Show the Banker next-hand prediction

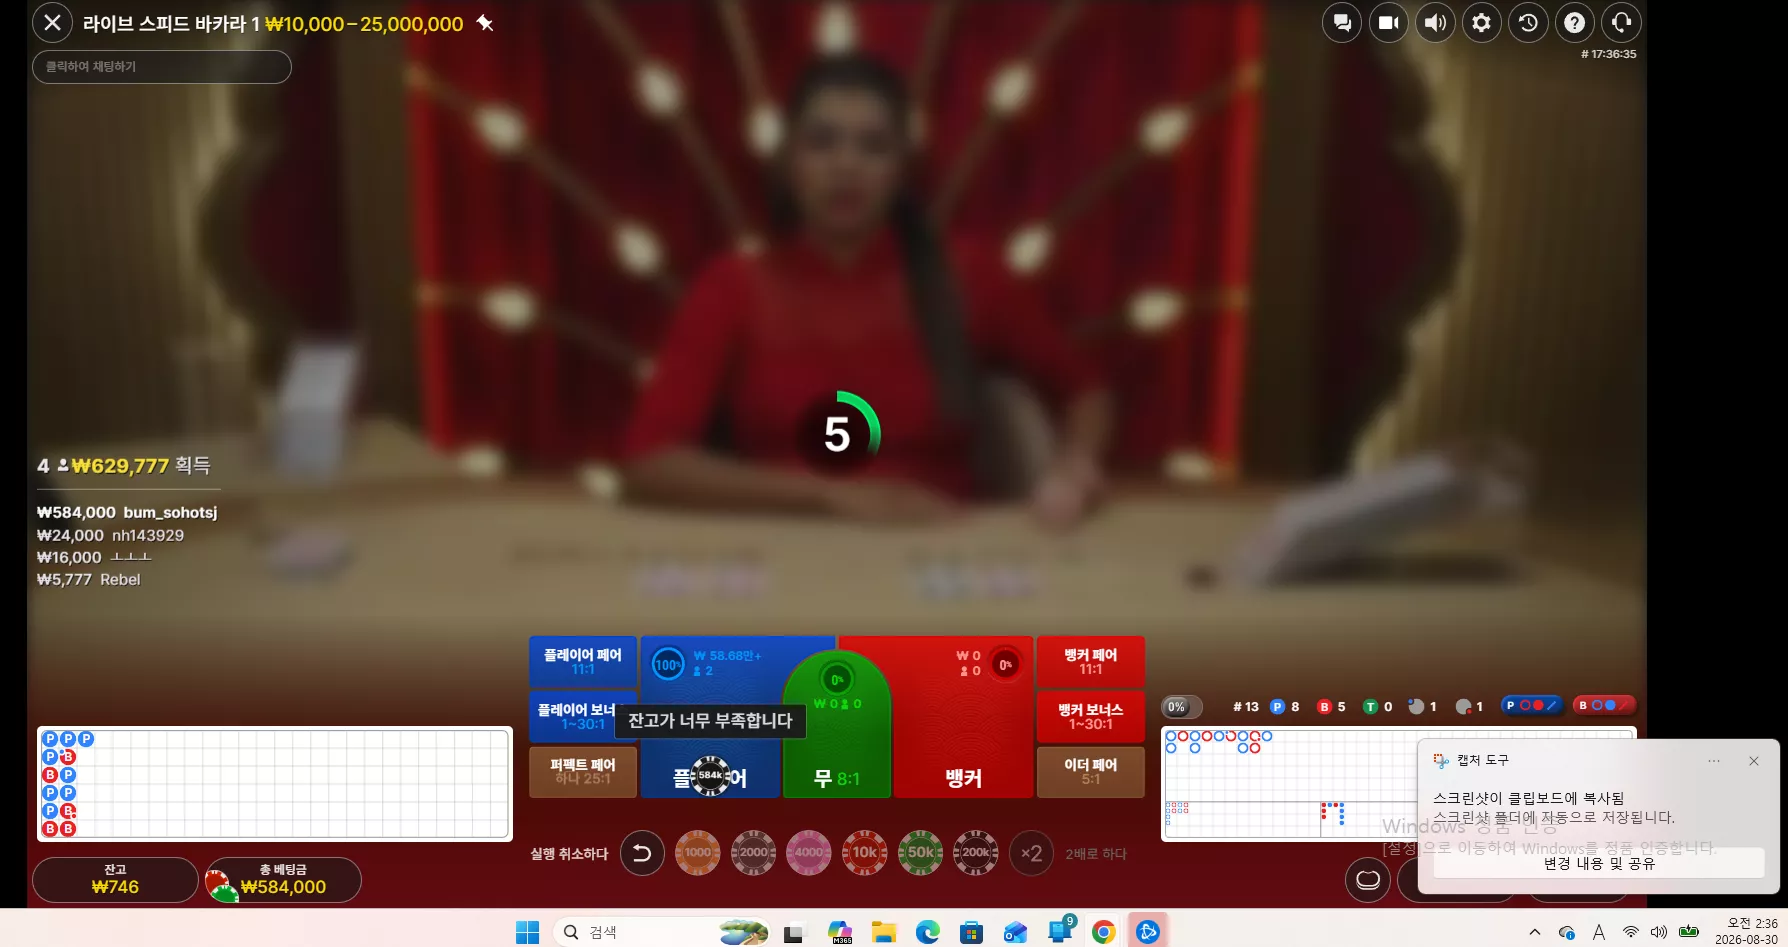[1603, 705]
